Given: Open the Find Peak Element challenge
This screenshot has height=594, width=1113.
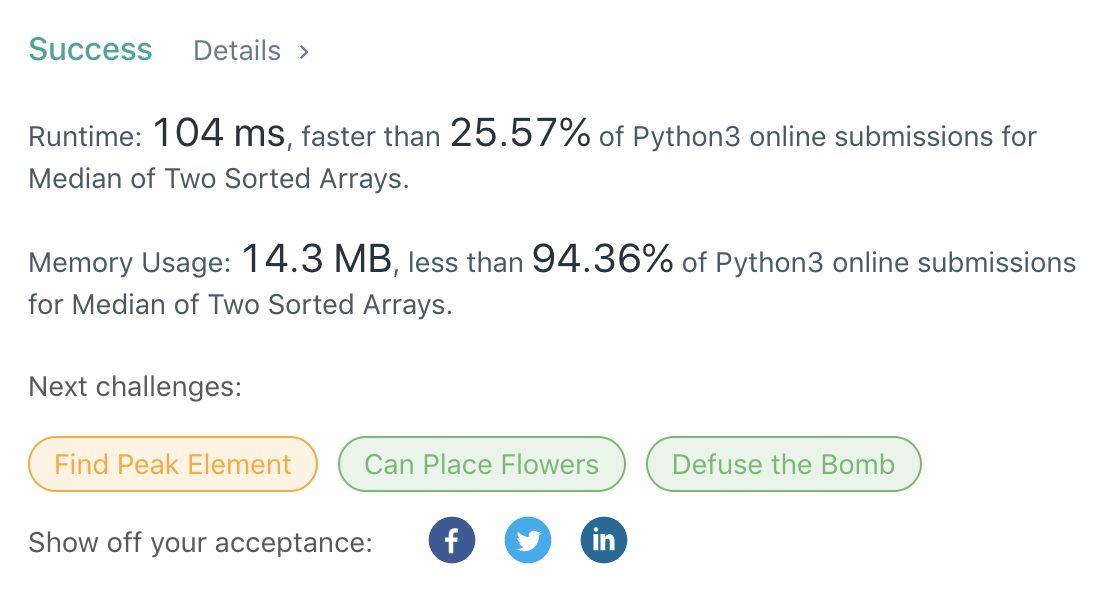Looking at the screenshot, I should click(x=173, y=464).
